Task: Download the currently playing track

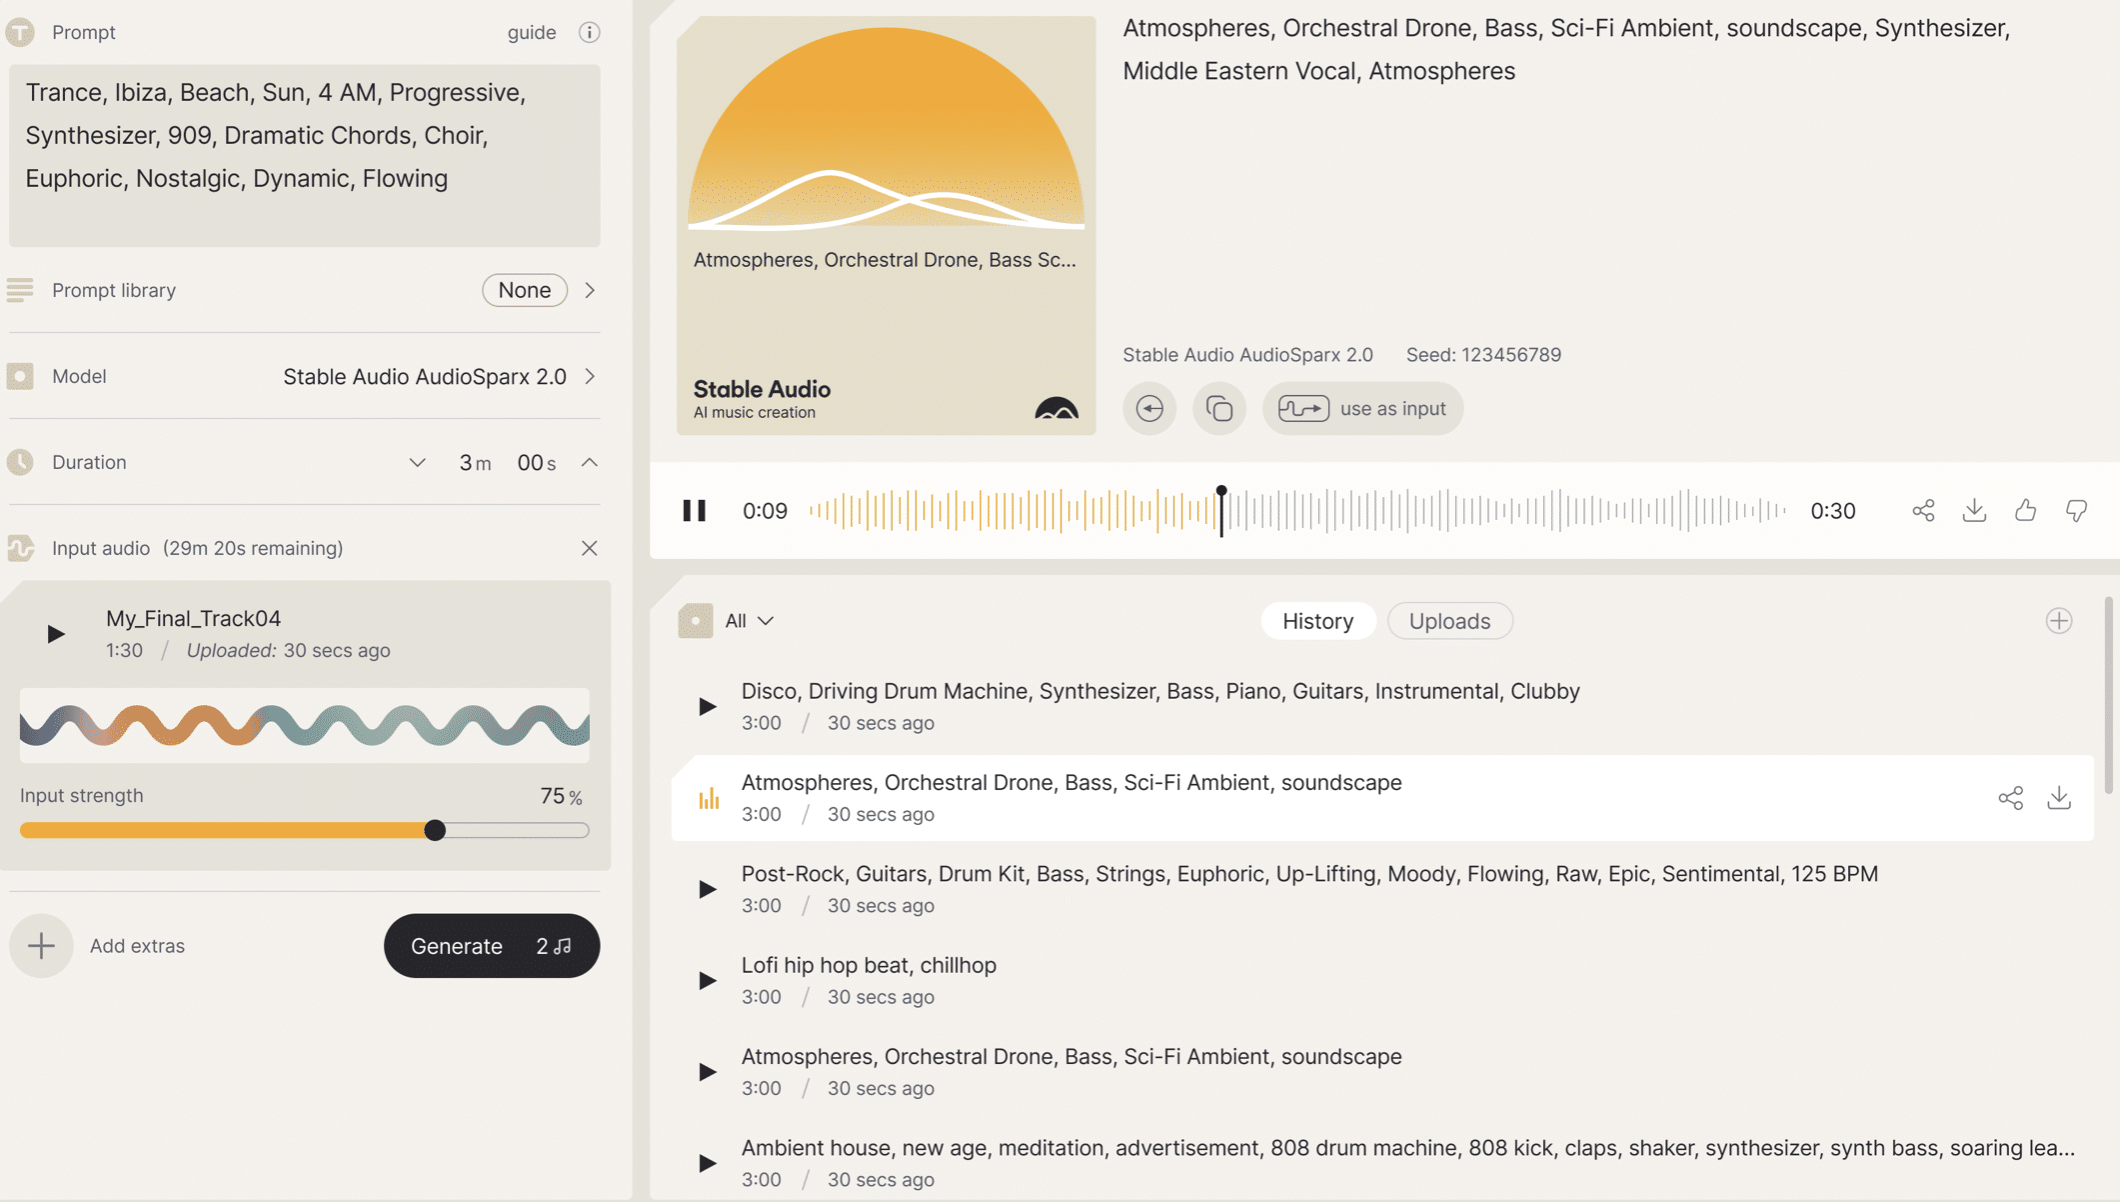Action: [x=1974, y=511]
